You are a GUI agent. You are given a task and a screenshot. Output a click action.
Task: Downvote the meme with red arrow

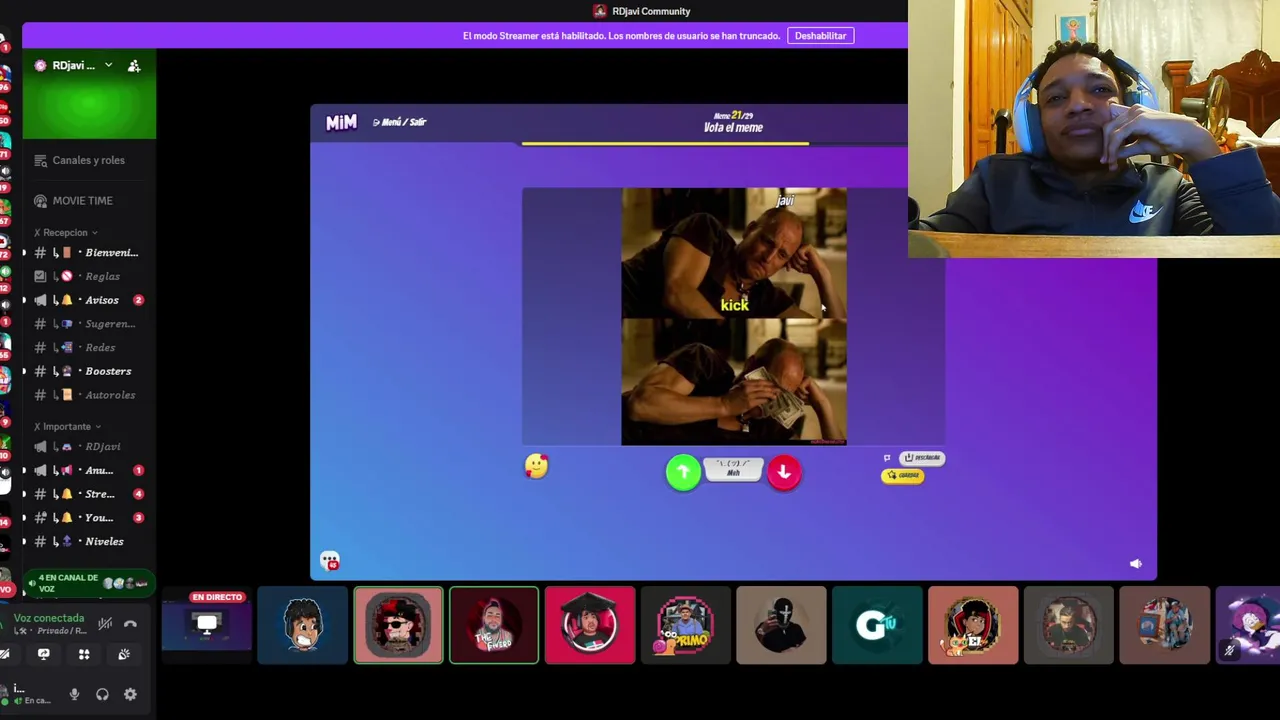point(784,472)
